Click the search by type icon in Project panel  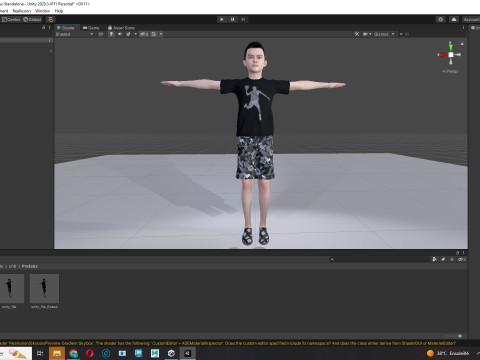pos(434,259)
